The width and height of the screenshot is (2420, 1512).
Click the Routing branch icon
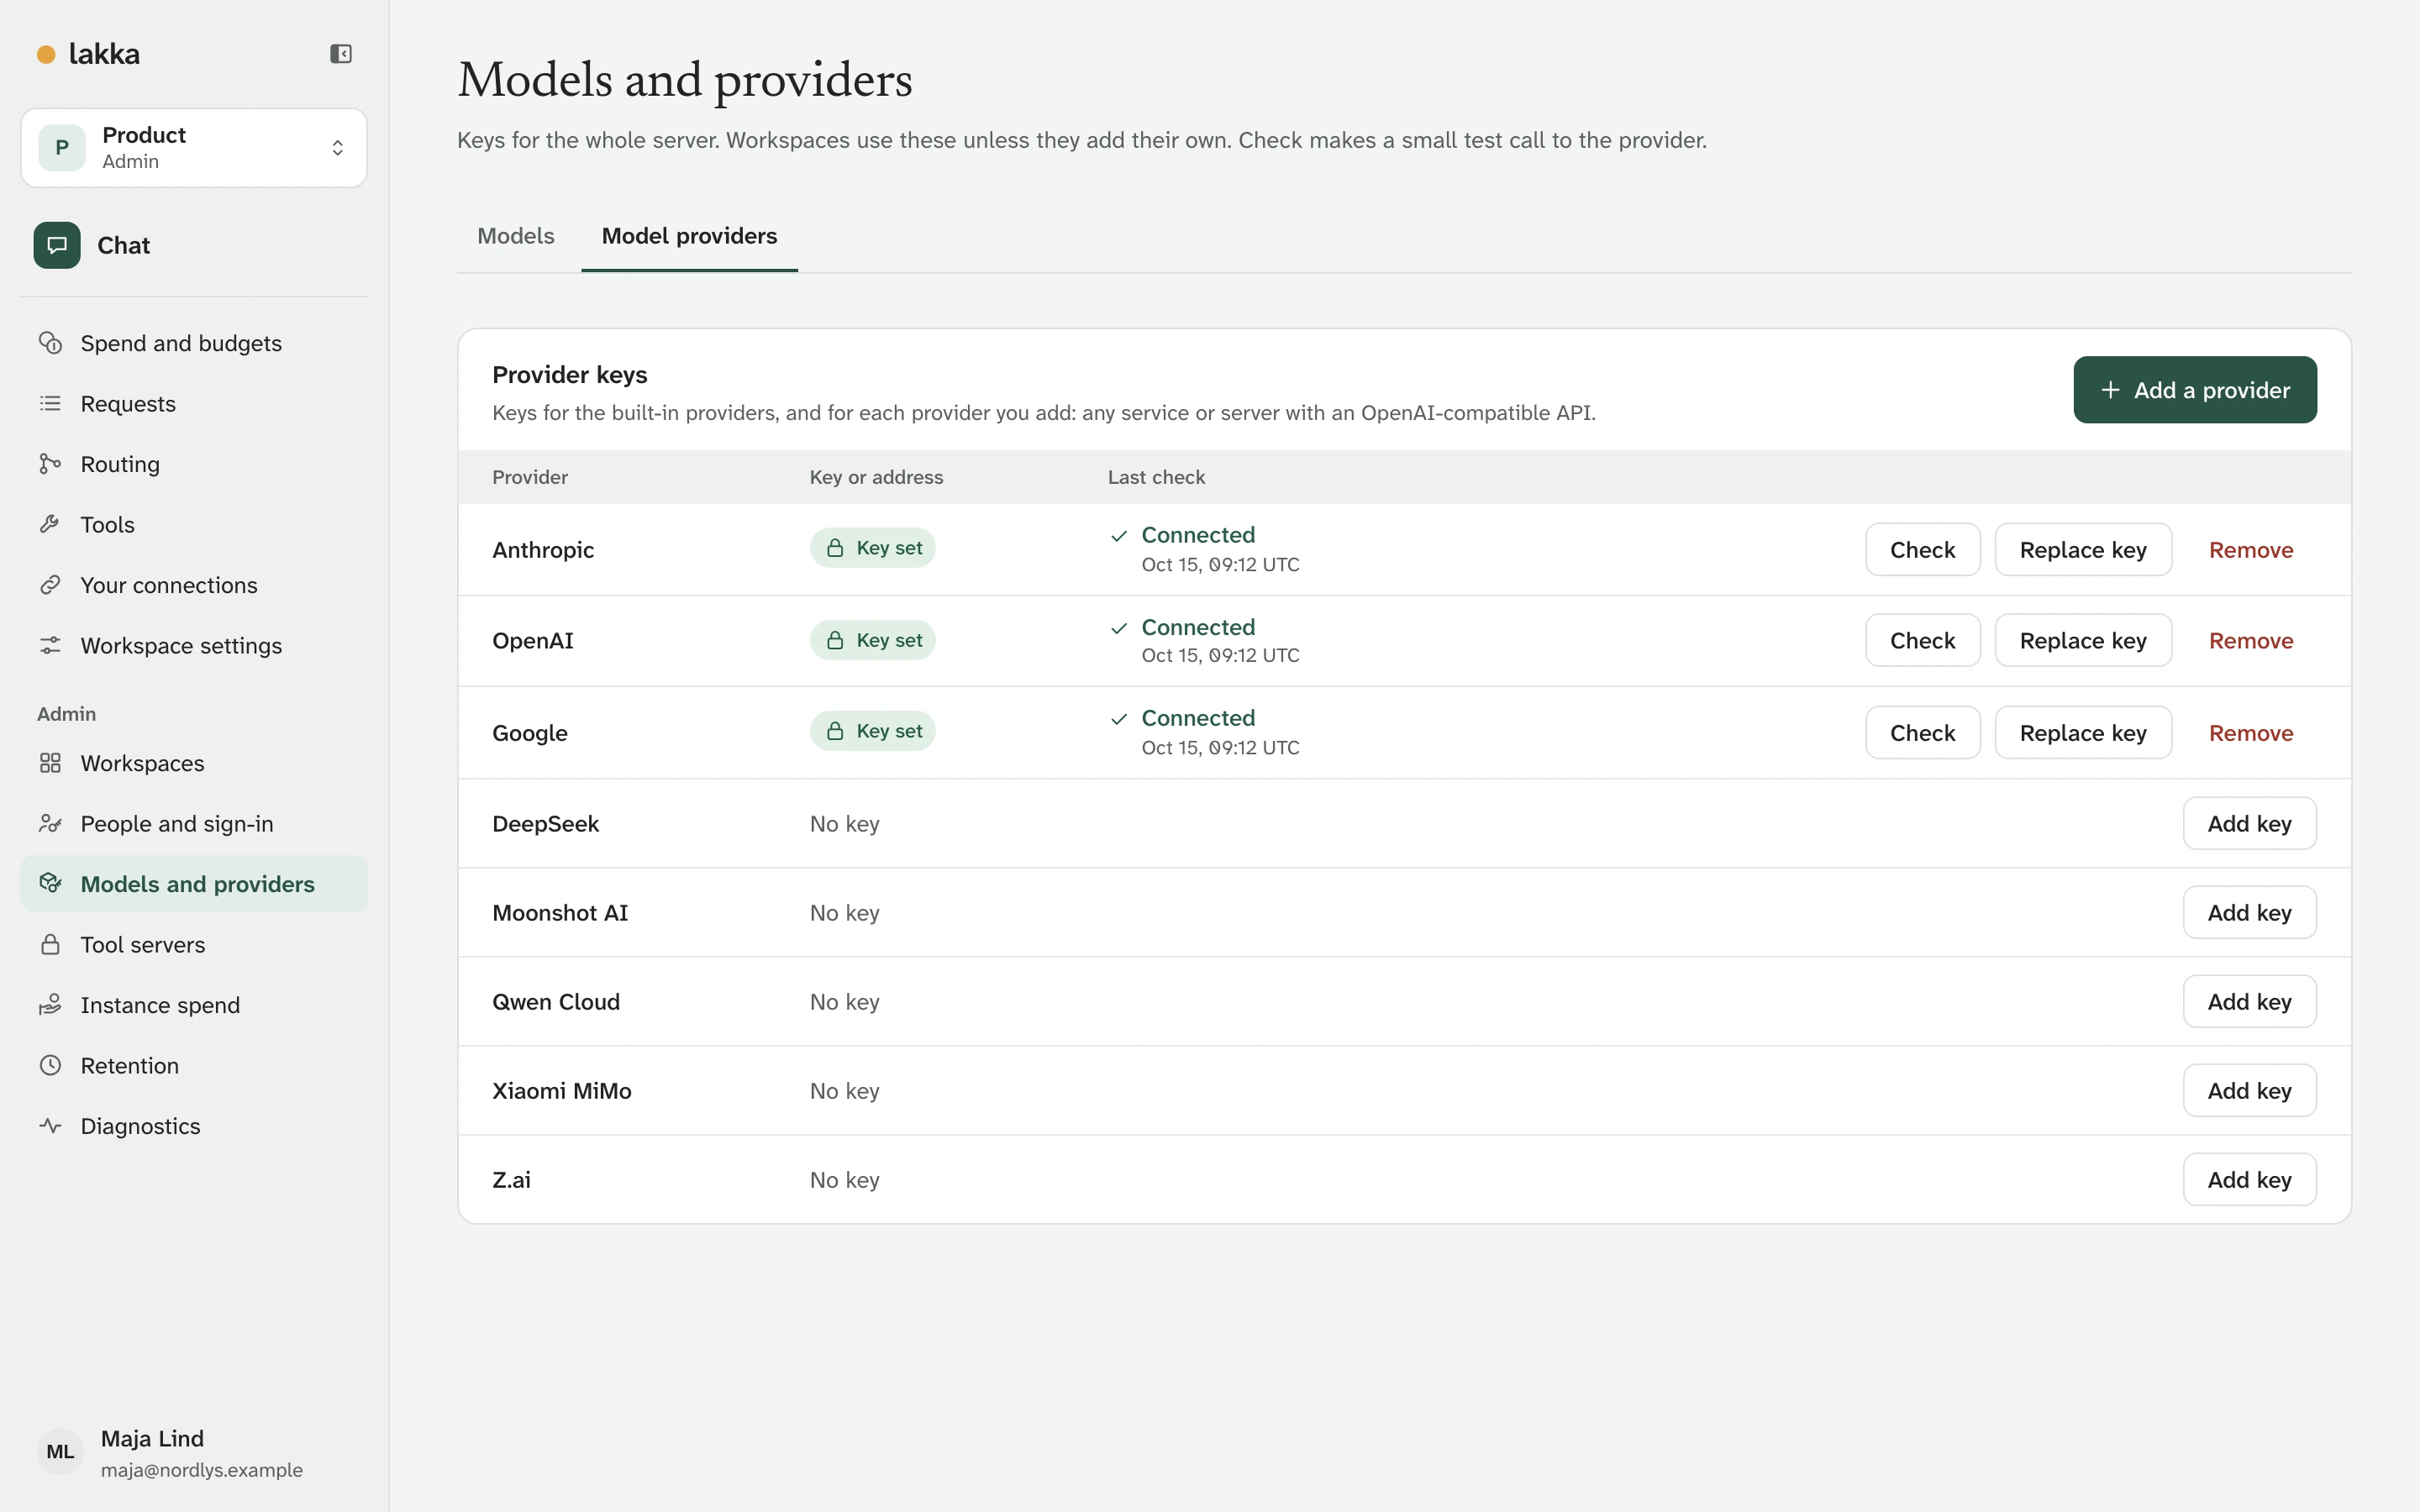click(x=50, y=464)
